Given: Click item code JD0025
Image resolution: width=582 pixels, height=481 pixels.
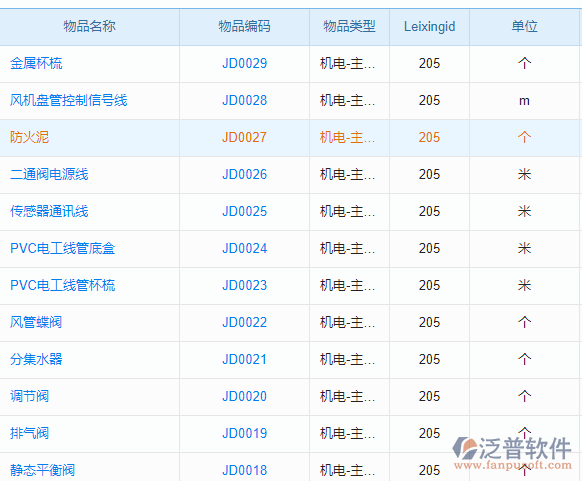Looking at the screenshot, I should click(x=244, y=211).
